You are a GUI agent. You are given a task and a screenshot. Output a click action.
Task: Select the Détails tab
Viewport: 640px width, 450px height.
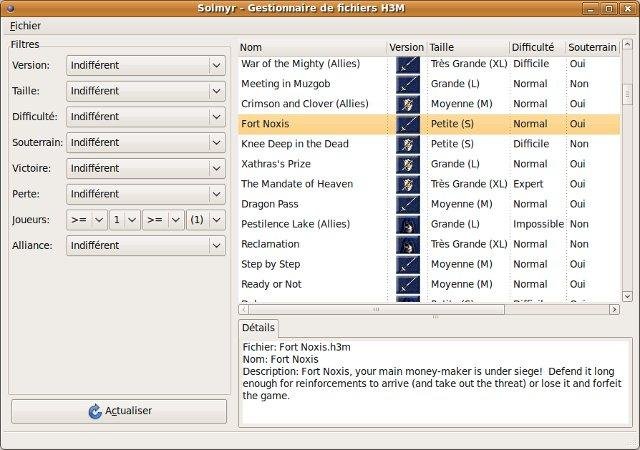coord(258,328)
